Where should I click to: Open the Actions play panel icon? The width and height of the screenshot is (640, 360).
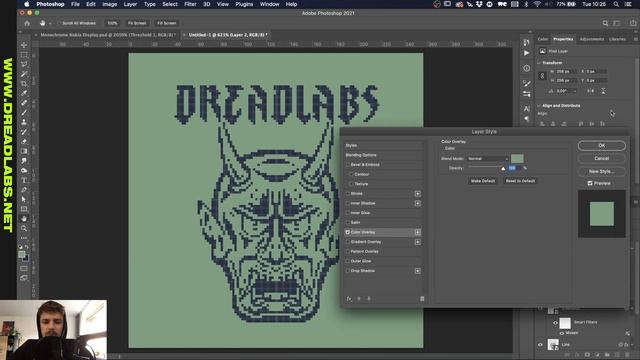pyautogui.click(x=527, y=53)
